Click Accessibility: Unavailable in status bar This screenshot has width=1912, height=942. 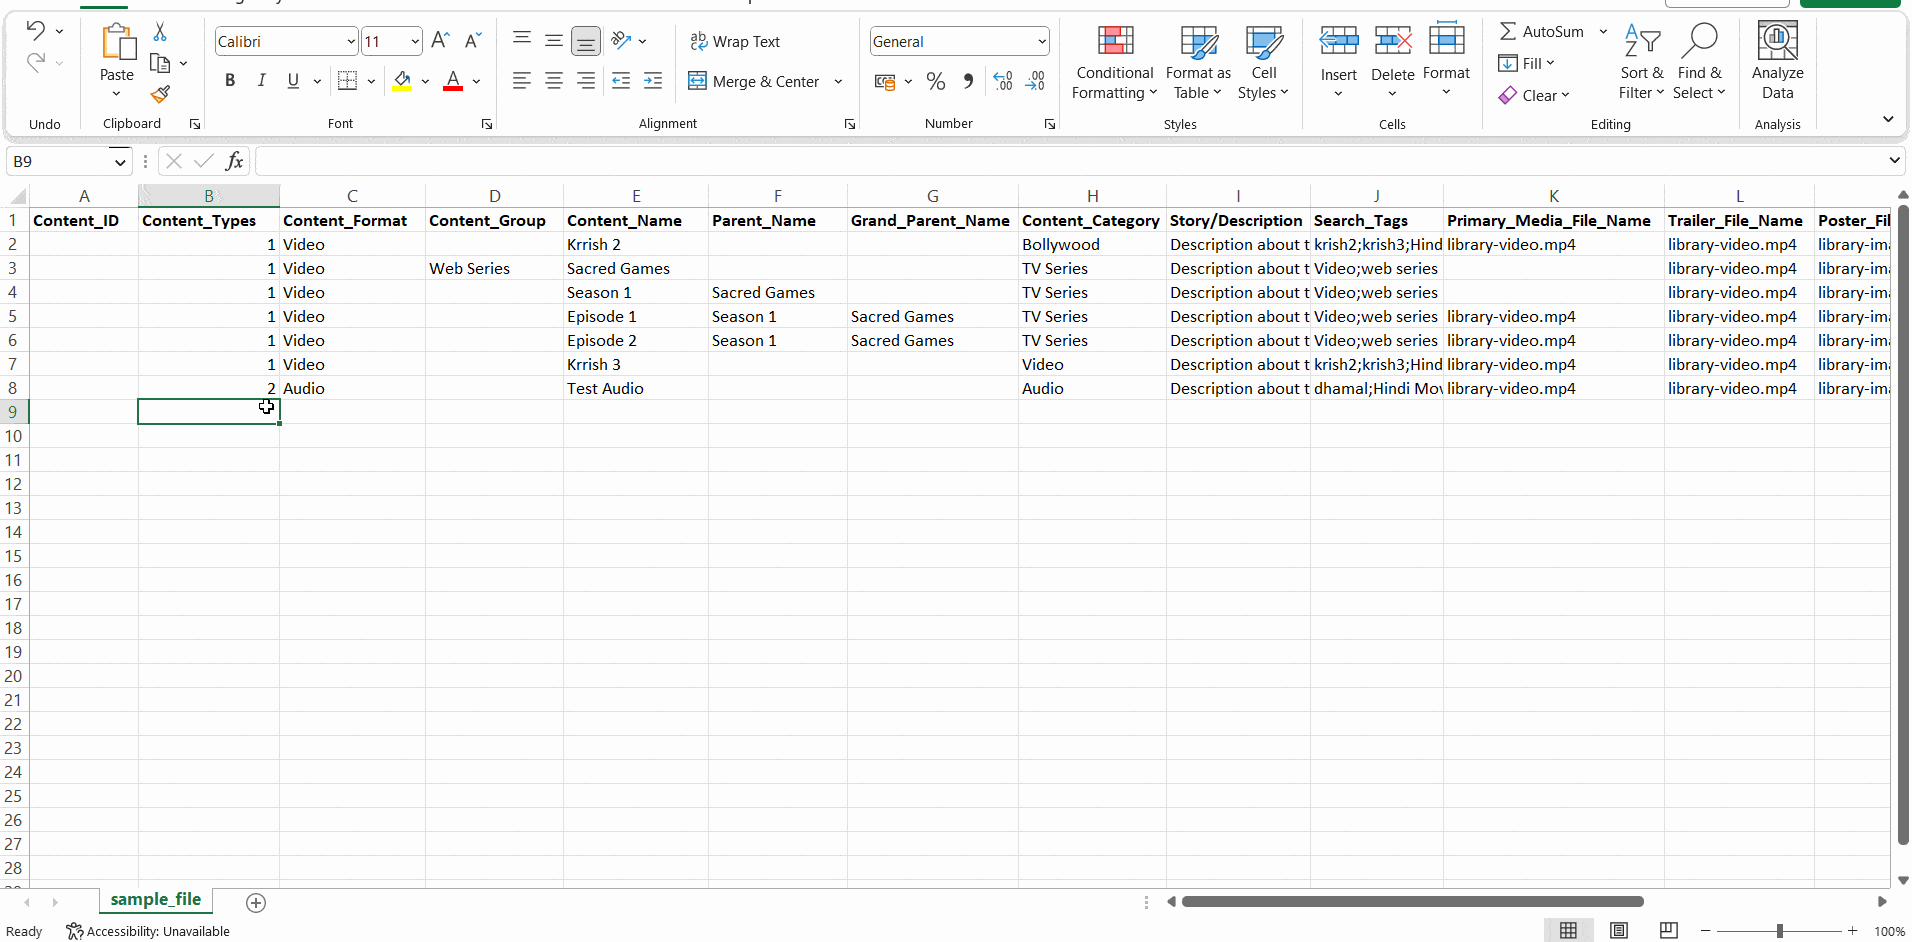[148, 931]
